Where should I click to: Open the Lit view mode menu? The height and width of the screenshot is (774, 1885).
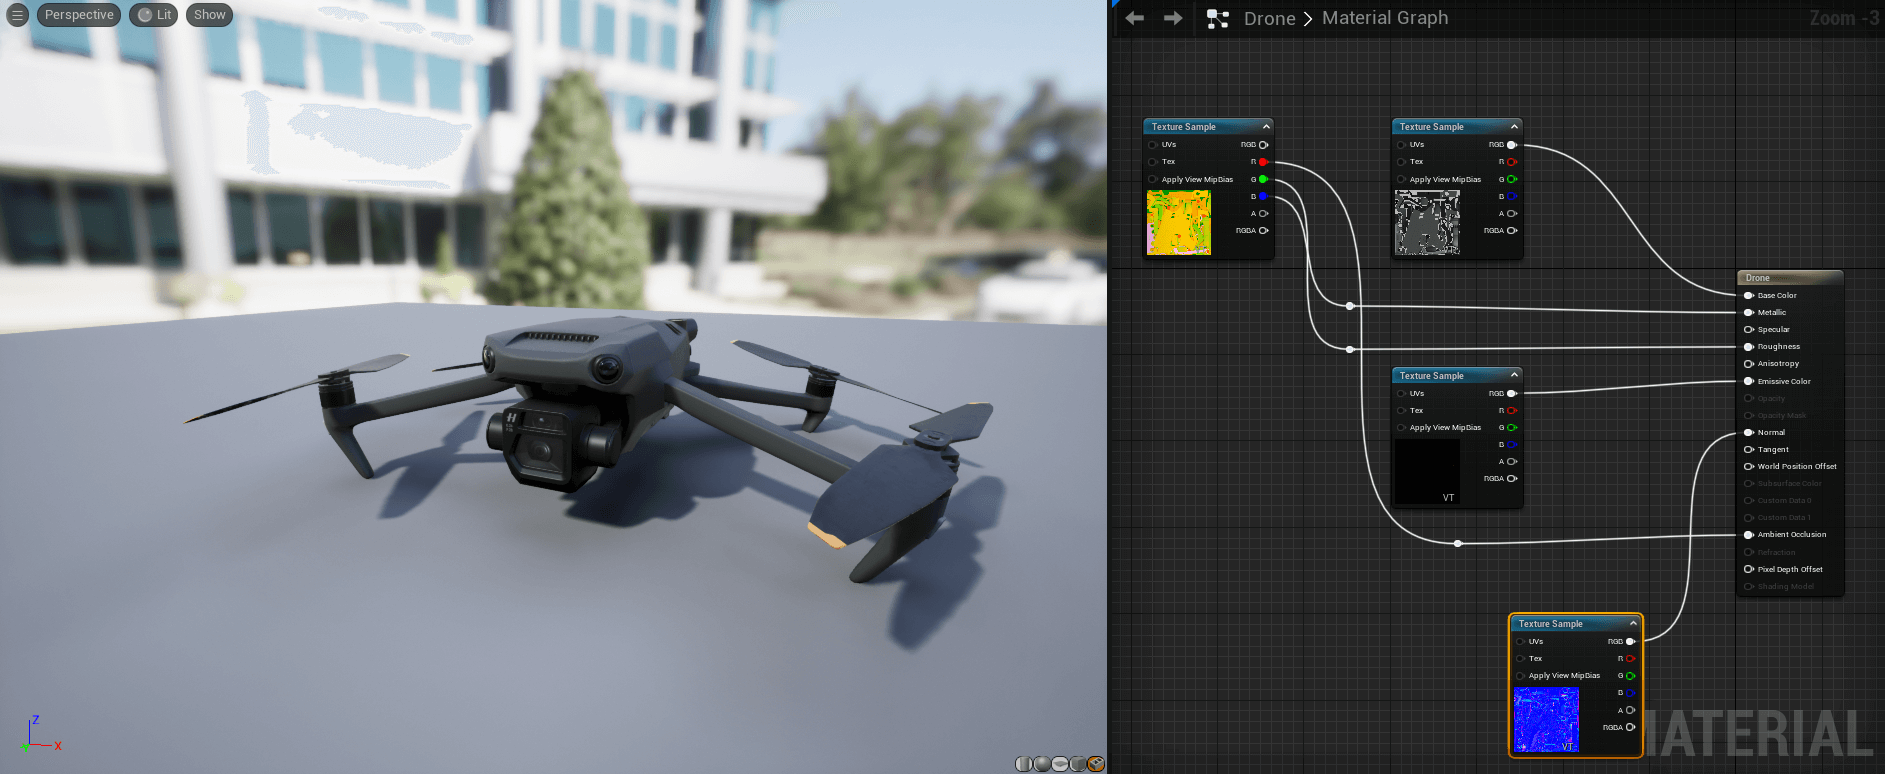point(154,15)
